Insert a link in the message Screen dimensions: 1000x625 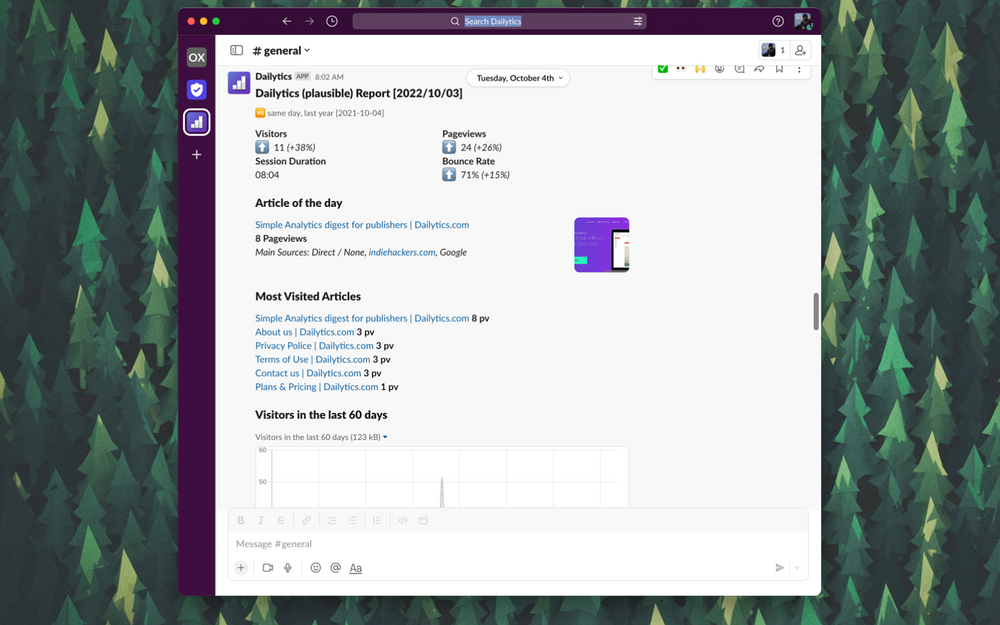click(x=306, y=520)
